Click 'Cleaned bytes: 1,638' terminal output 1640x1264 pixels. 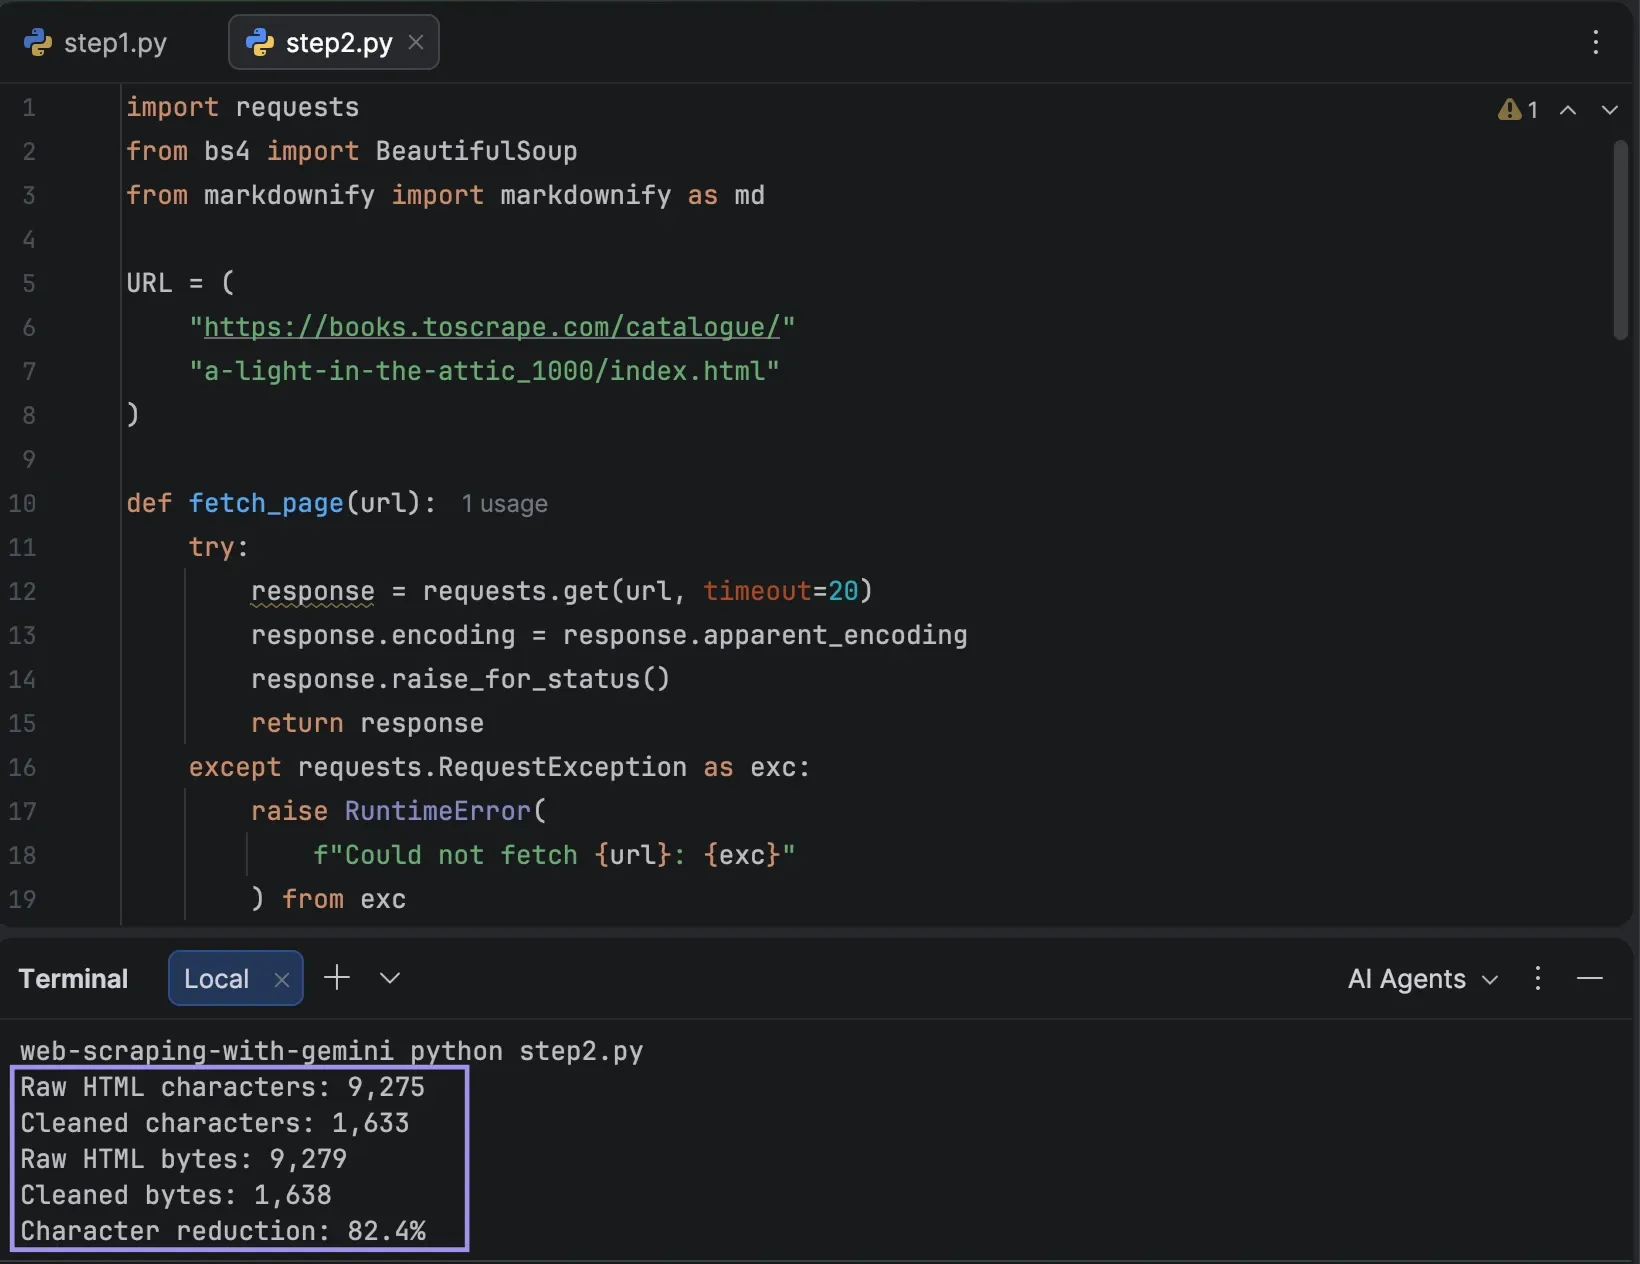click(175, 1195)
